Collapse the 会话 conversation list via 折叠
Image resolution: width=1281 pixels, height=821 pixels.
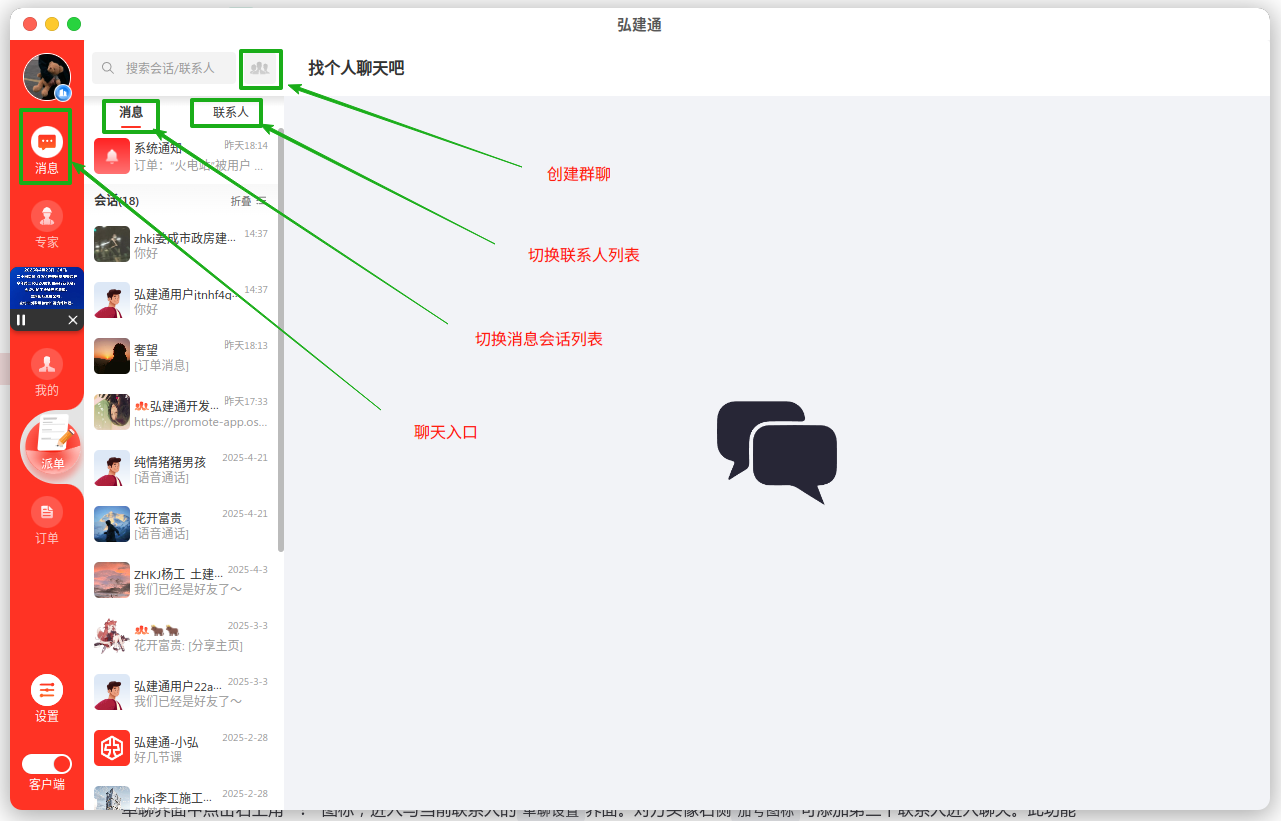pyautogui.click(x=248, y=201)
